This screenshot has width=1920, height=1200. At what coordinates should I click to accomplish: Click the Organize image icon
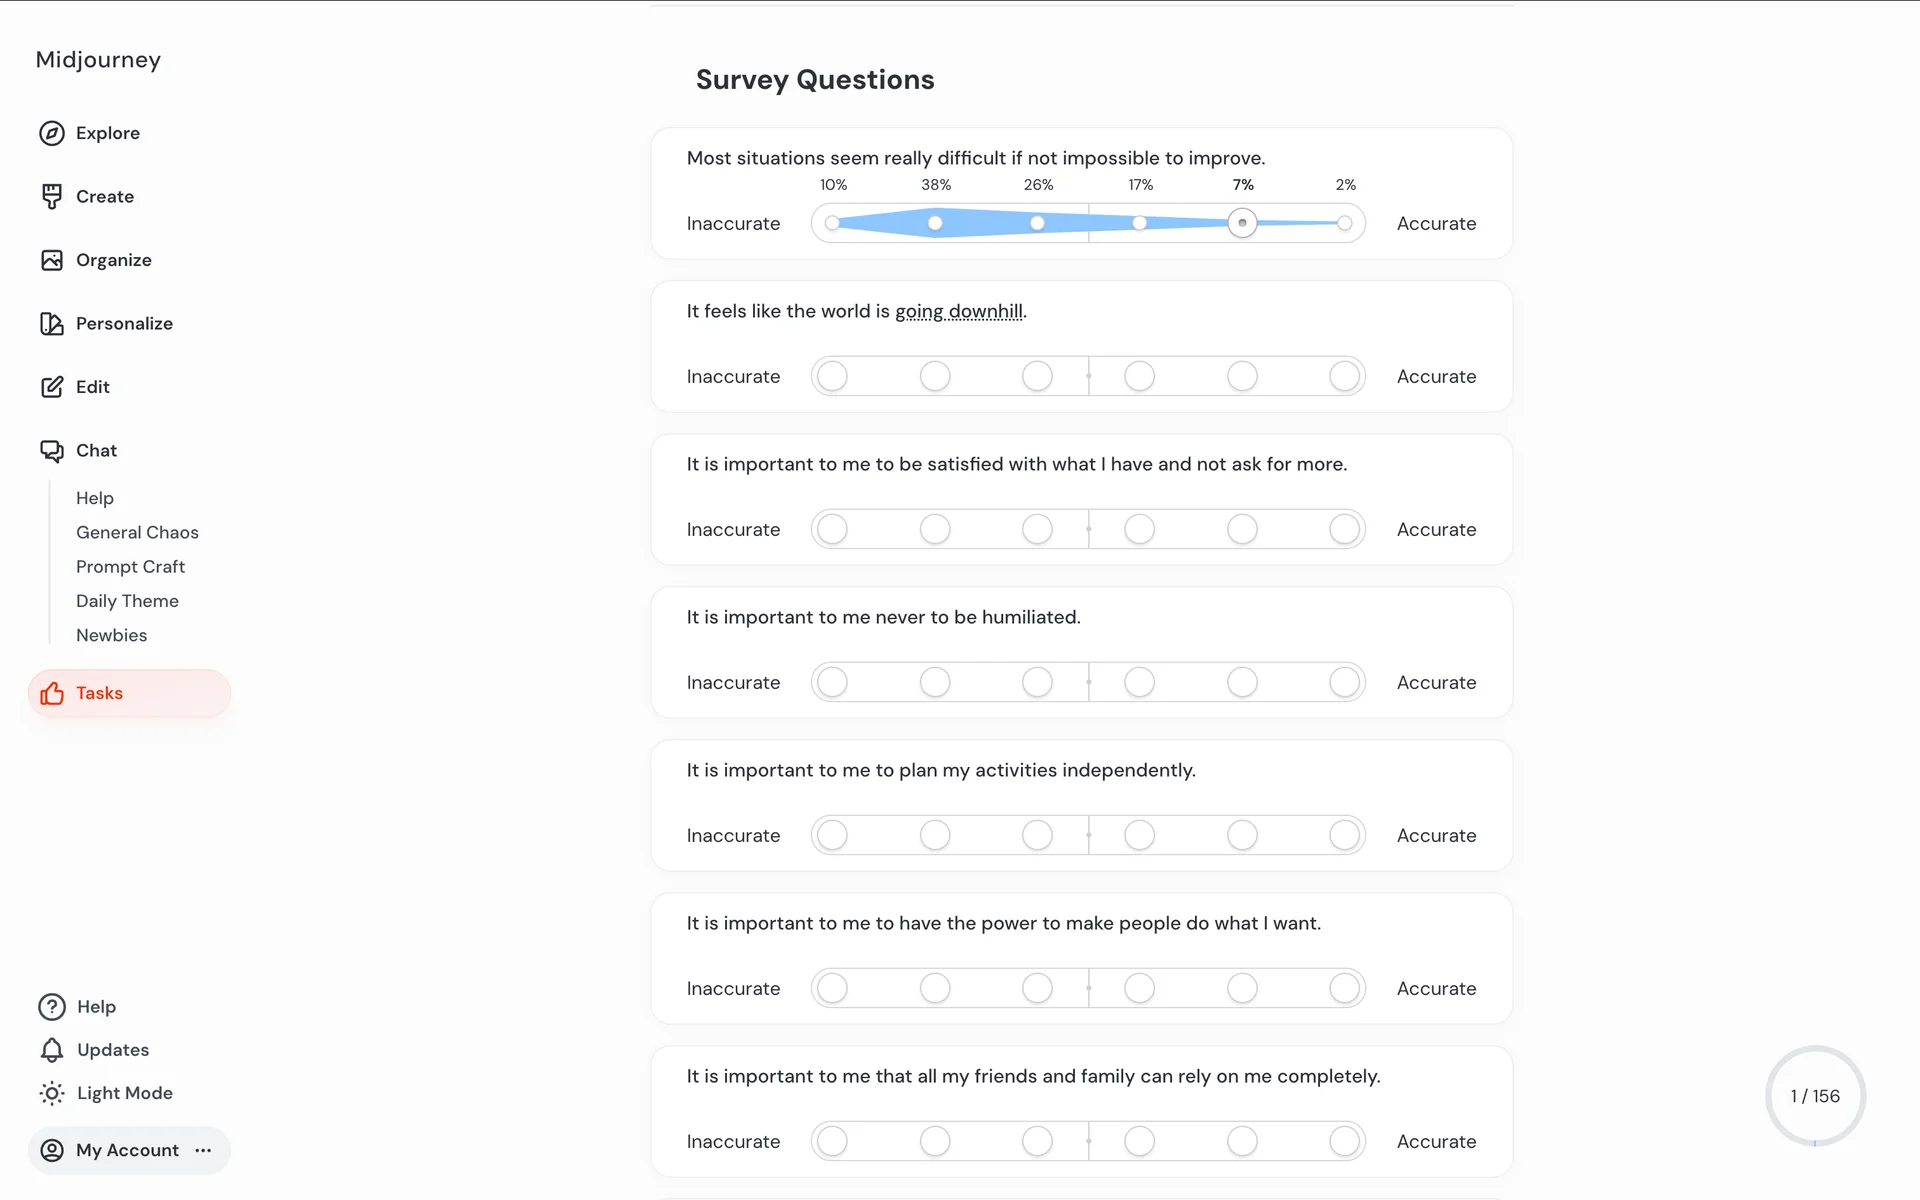[52, 260]
